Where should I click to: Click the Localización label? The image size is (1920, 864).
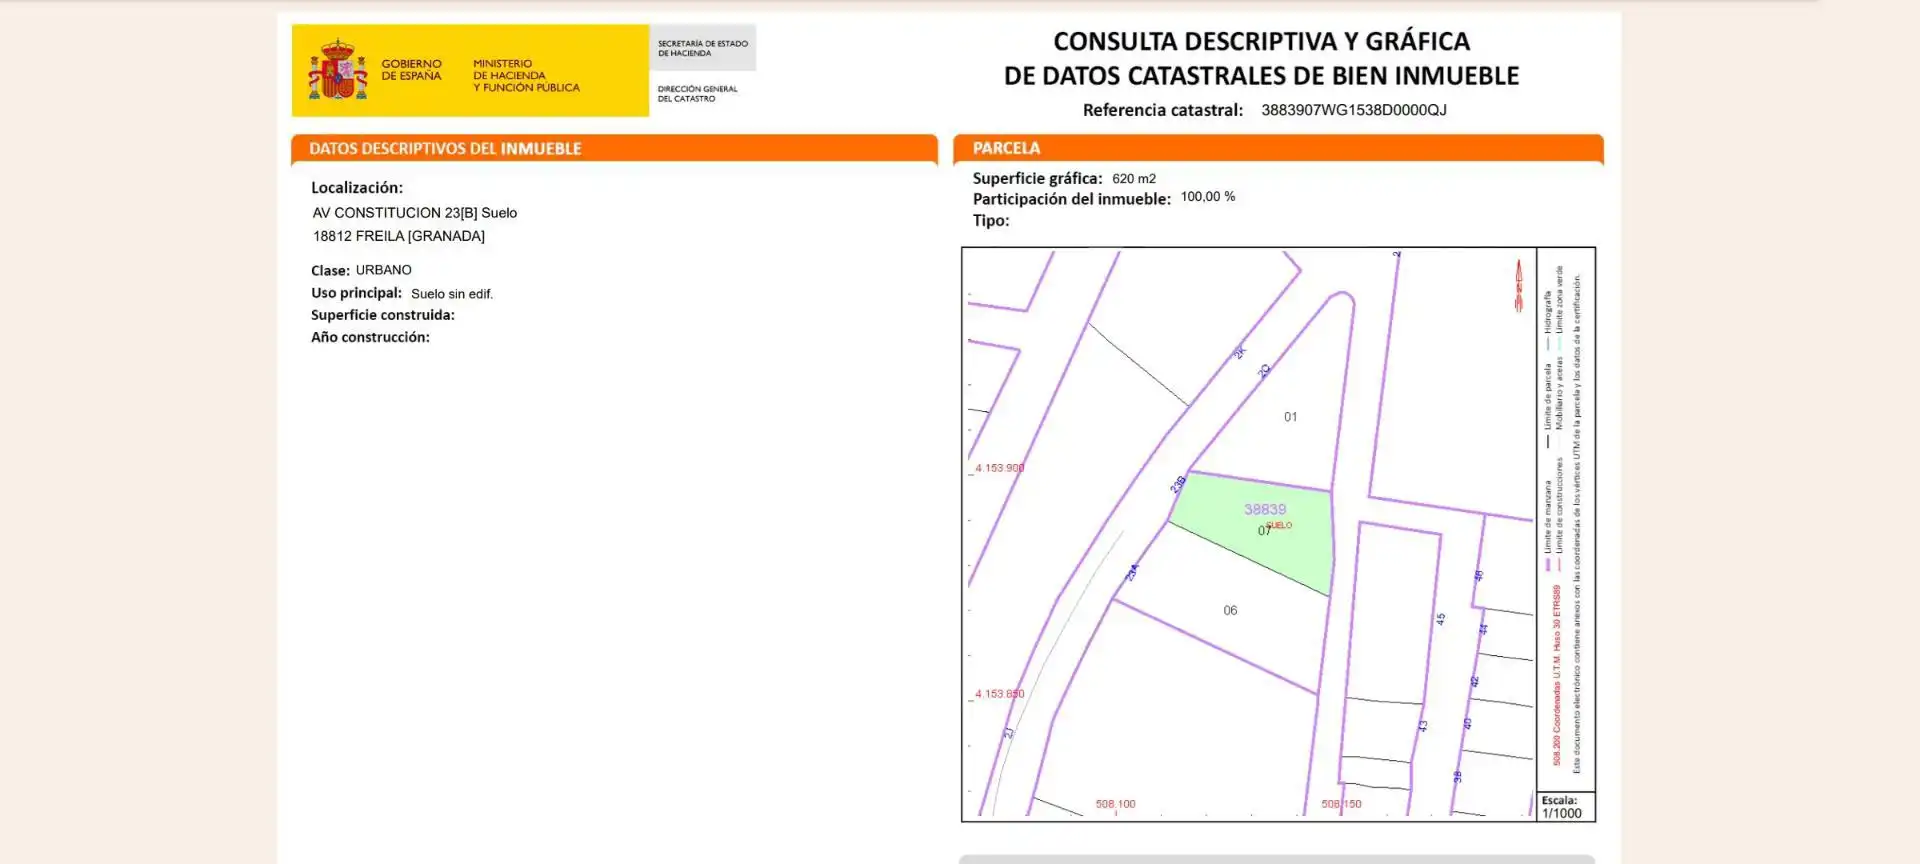coord(357,188)
